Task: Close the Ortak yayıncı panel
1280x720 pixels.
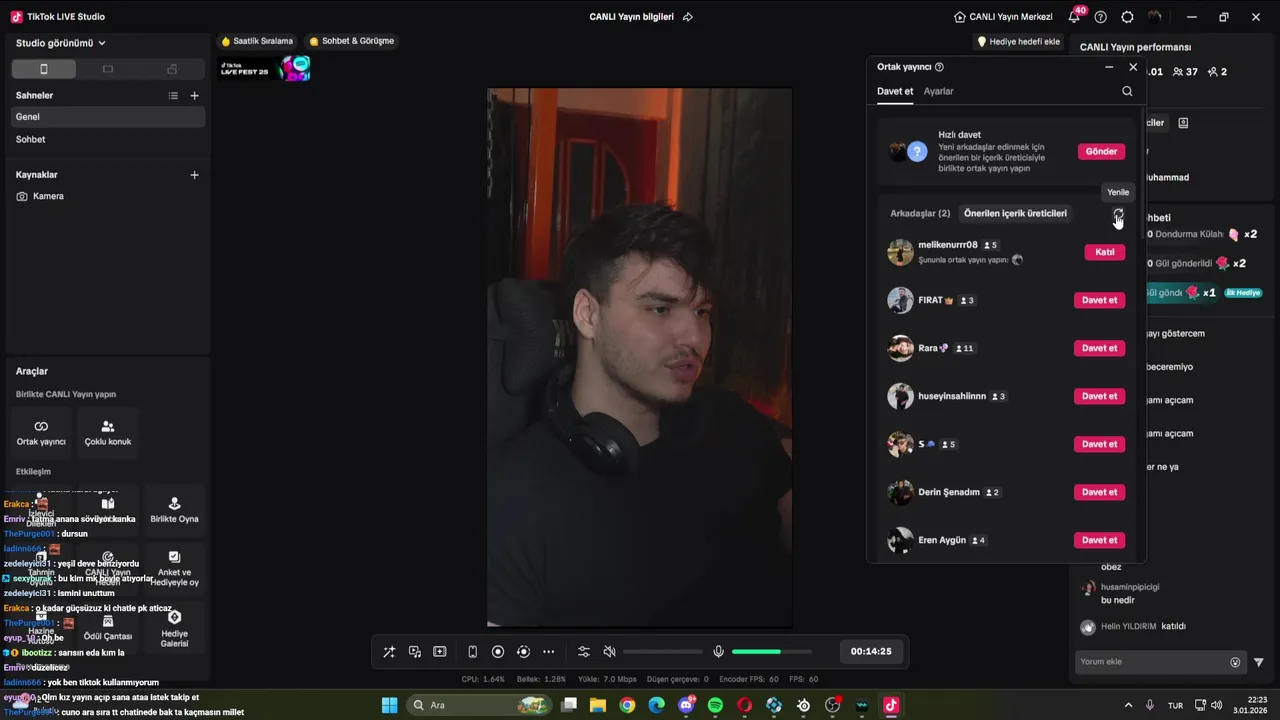Action: click(x=1133, y=67)
